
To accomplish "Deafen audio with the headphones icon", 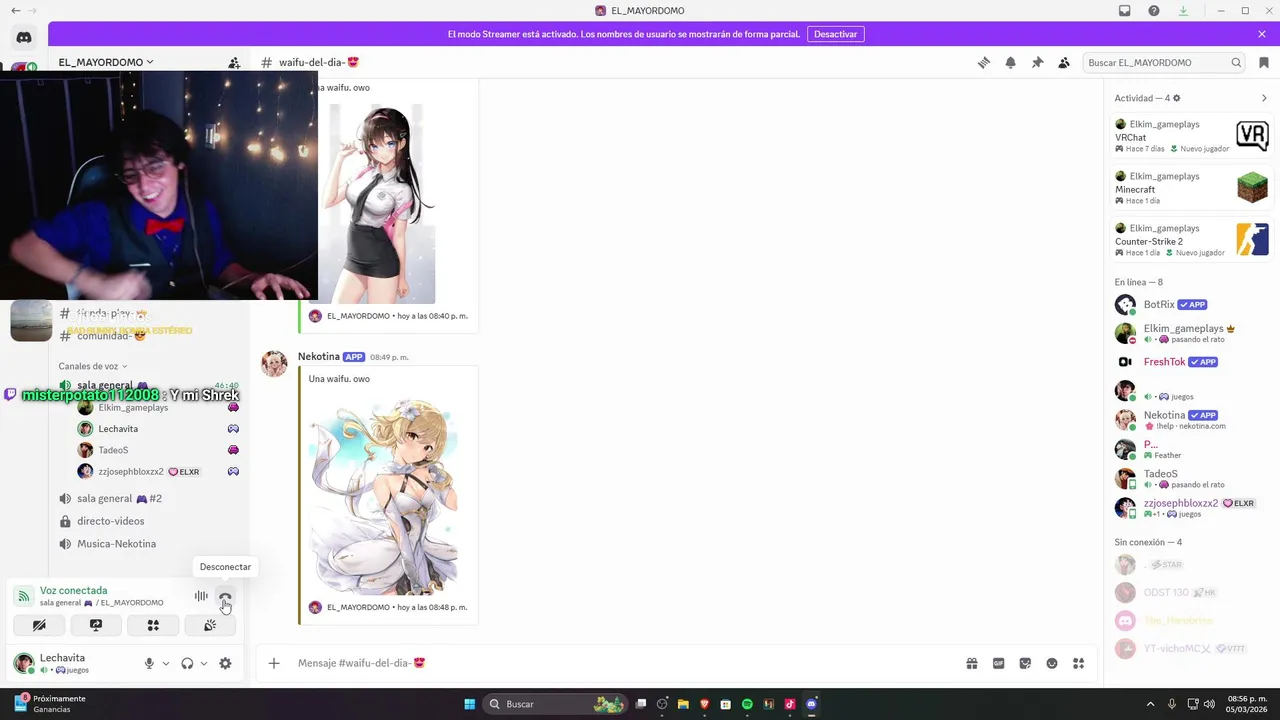I will [x=187, y=663].
